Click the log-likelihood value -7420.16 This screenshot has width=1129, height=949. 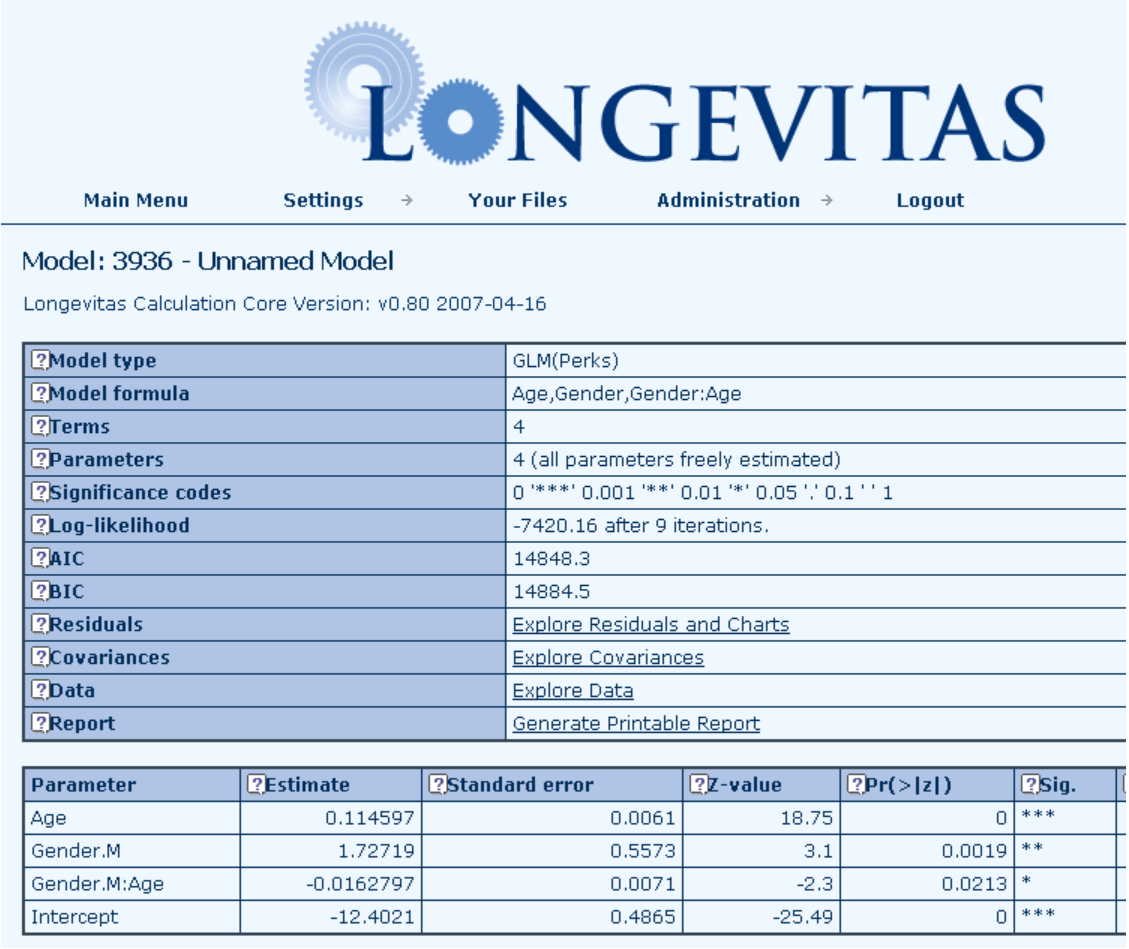point(555,526)
